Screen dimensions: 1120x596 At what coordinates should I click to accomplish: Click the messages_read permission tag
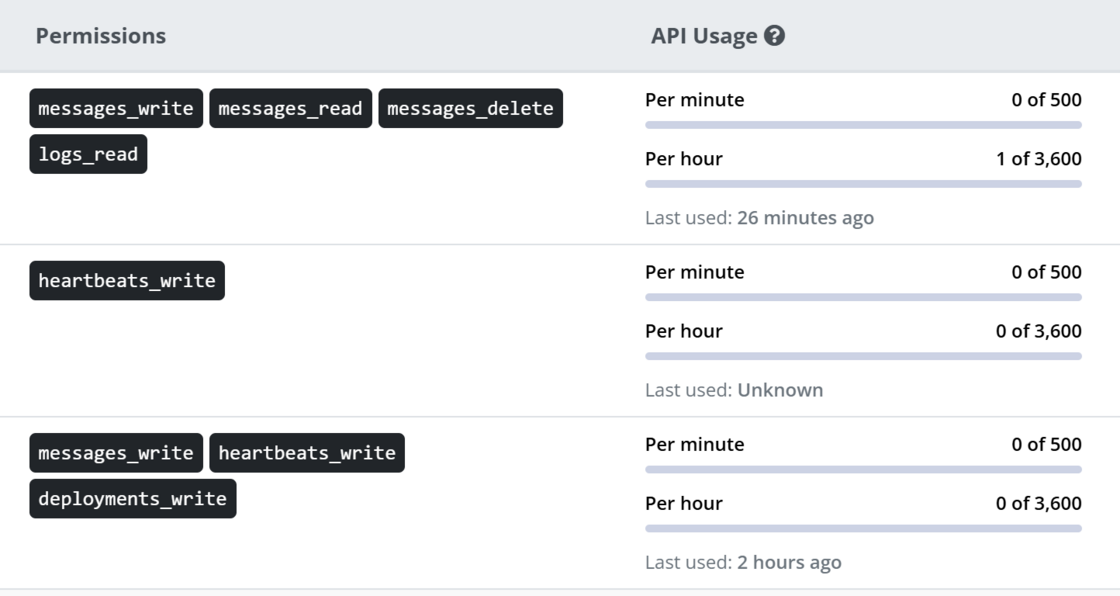click(291, 109)
